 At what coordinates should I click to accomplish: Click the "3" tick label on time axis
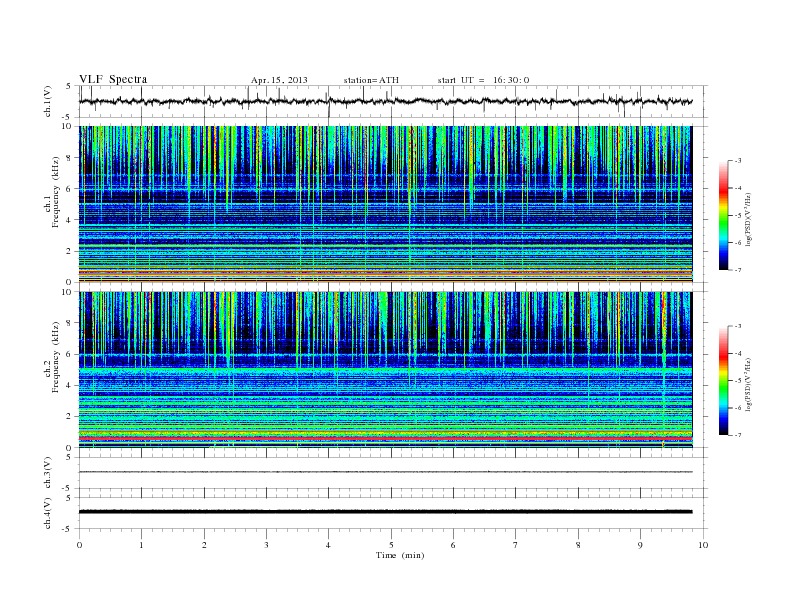point(267,545)
